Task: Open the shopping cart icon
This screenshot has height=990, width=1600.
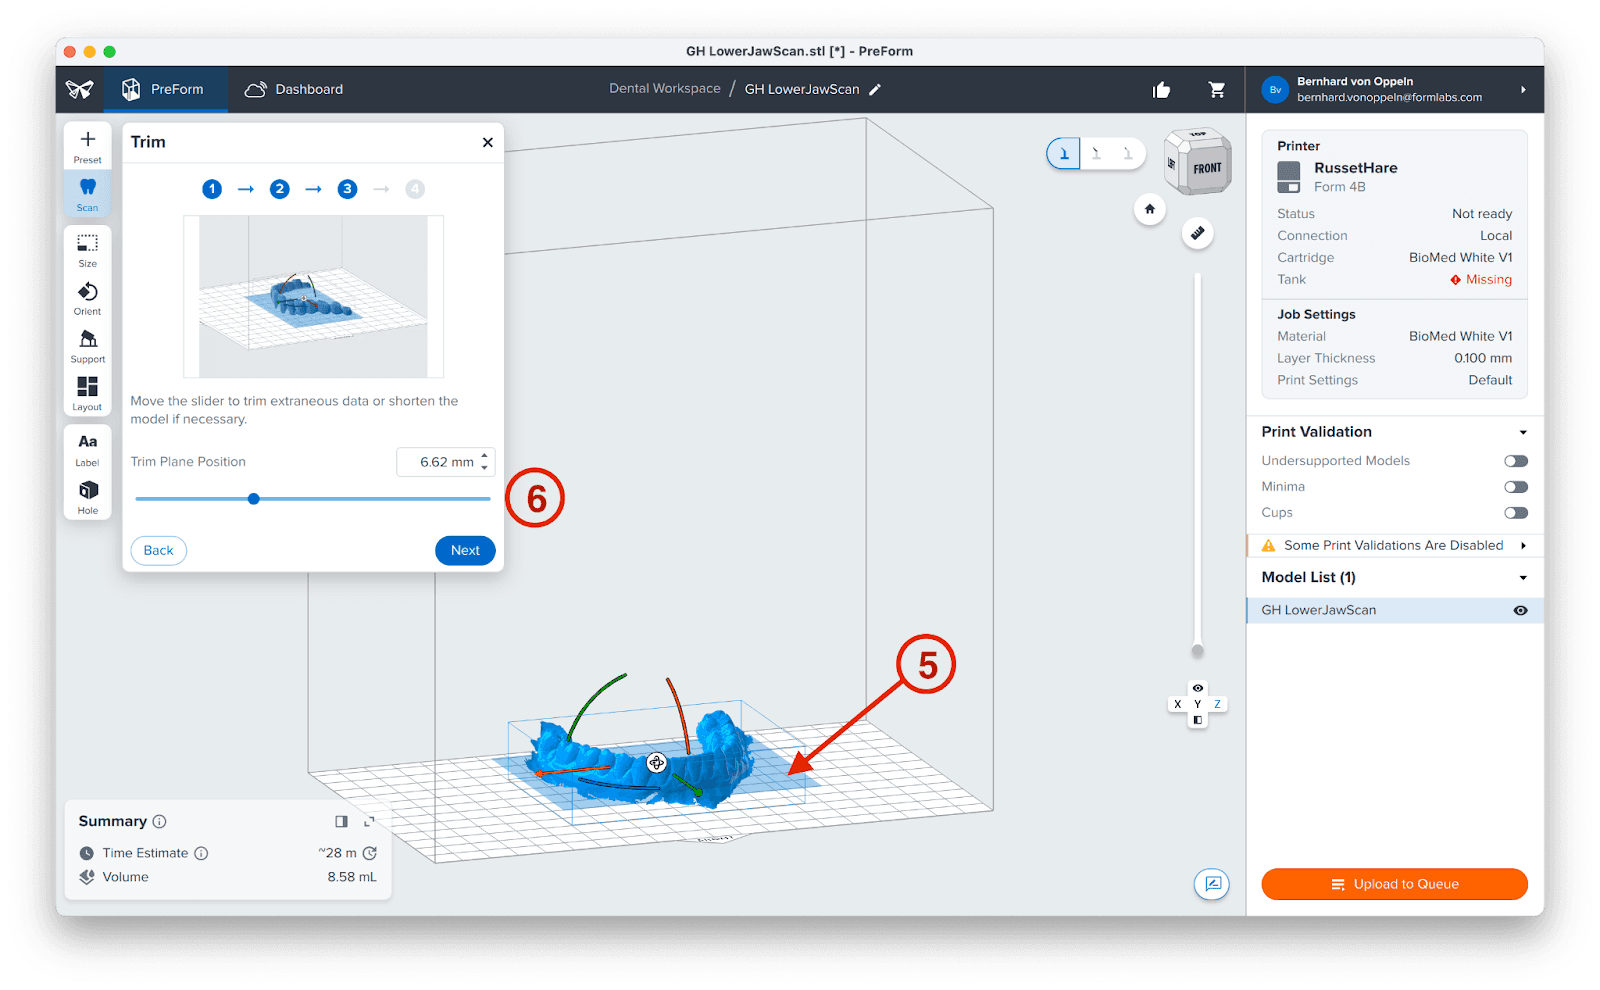Action: (x=1217, y=90)
